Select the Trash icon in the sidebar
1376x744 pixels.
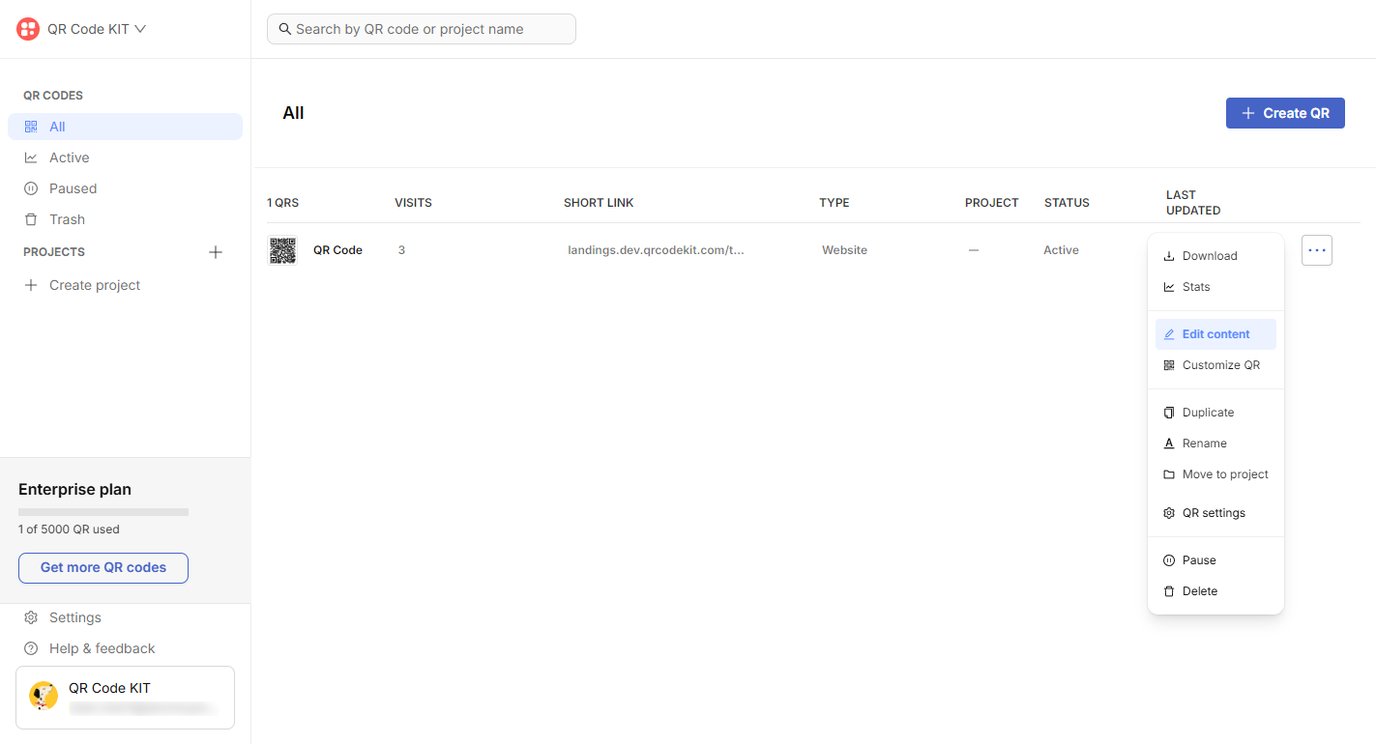tap(31, 219)
